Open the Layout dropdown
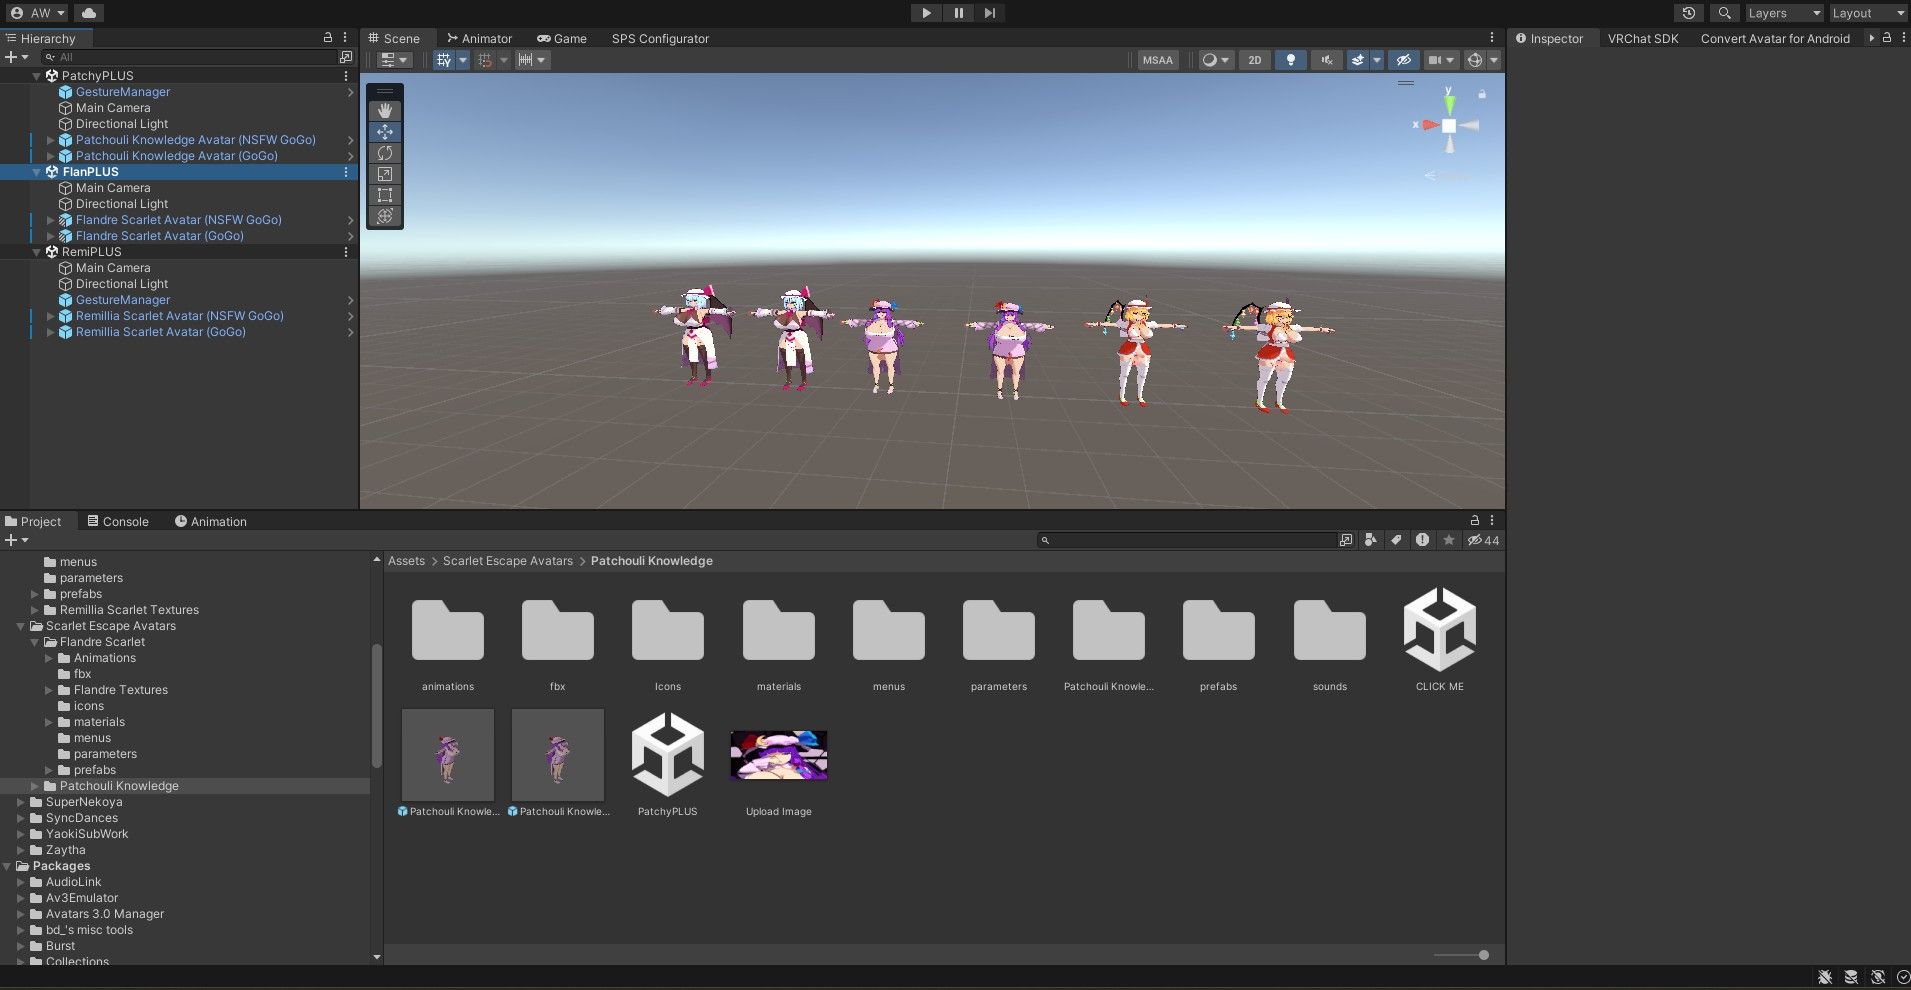 pos(1868,13)
